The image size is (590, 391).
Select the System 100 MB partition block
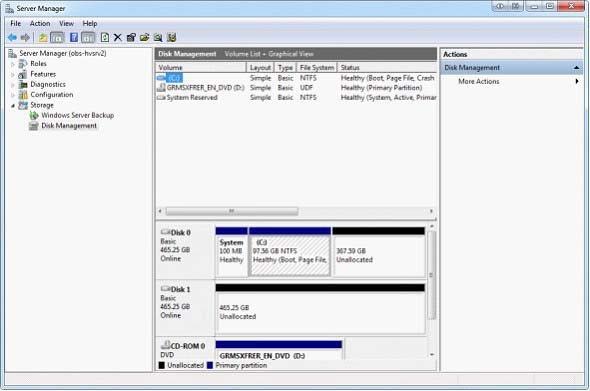coord(231,252)
